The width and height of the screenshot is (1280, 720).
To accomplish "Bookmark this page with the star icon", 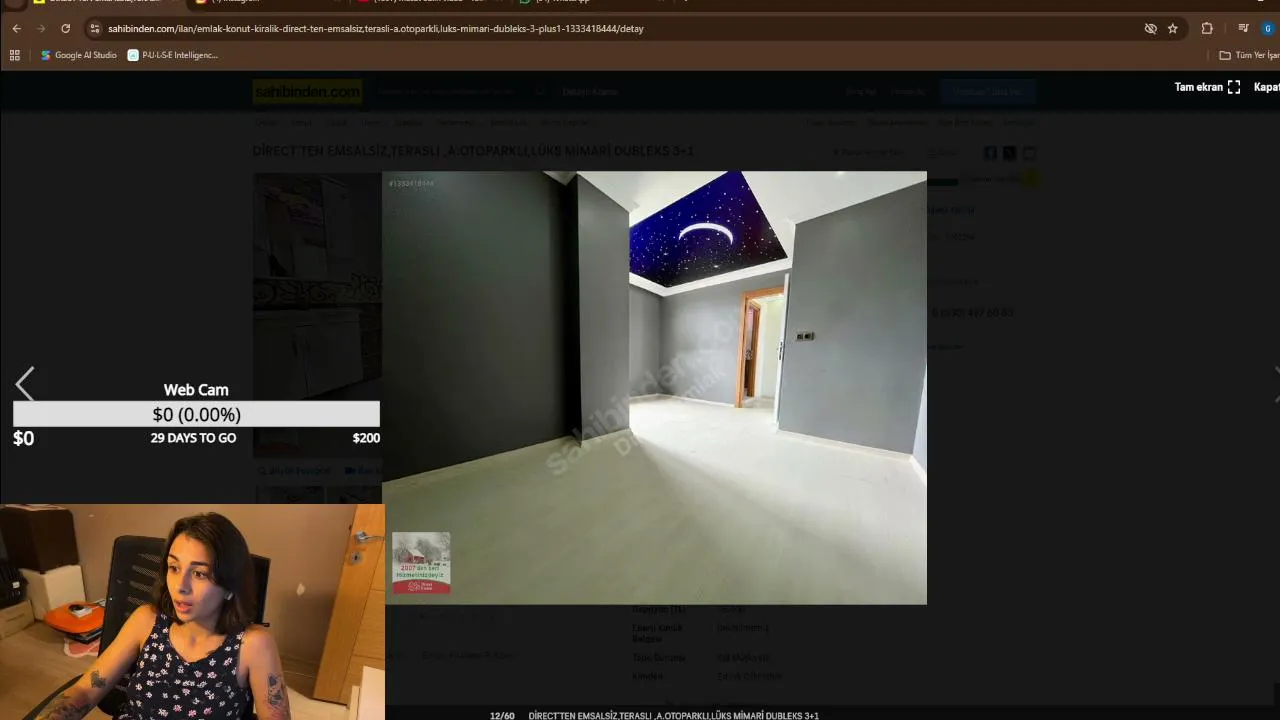I will pos(1173,29).
